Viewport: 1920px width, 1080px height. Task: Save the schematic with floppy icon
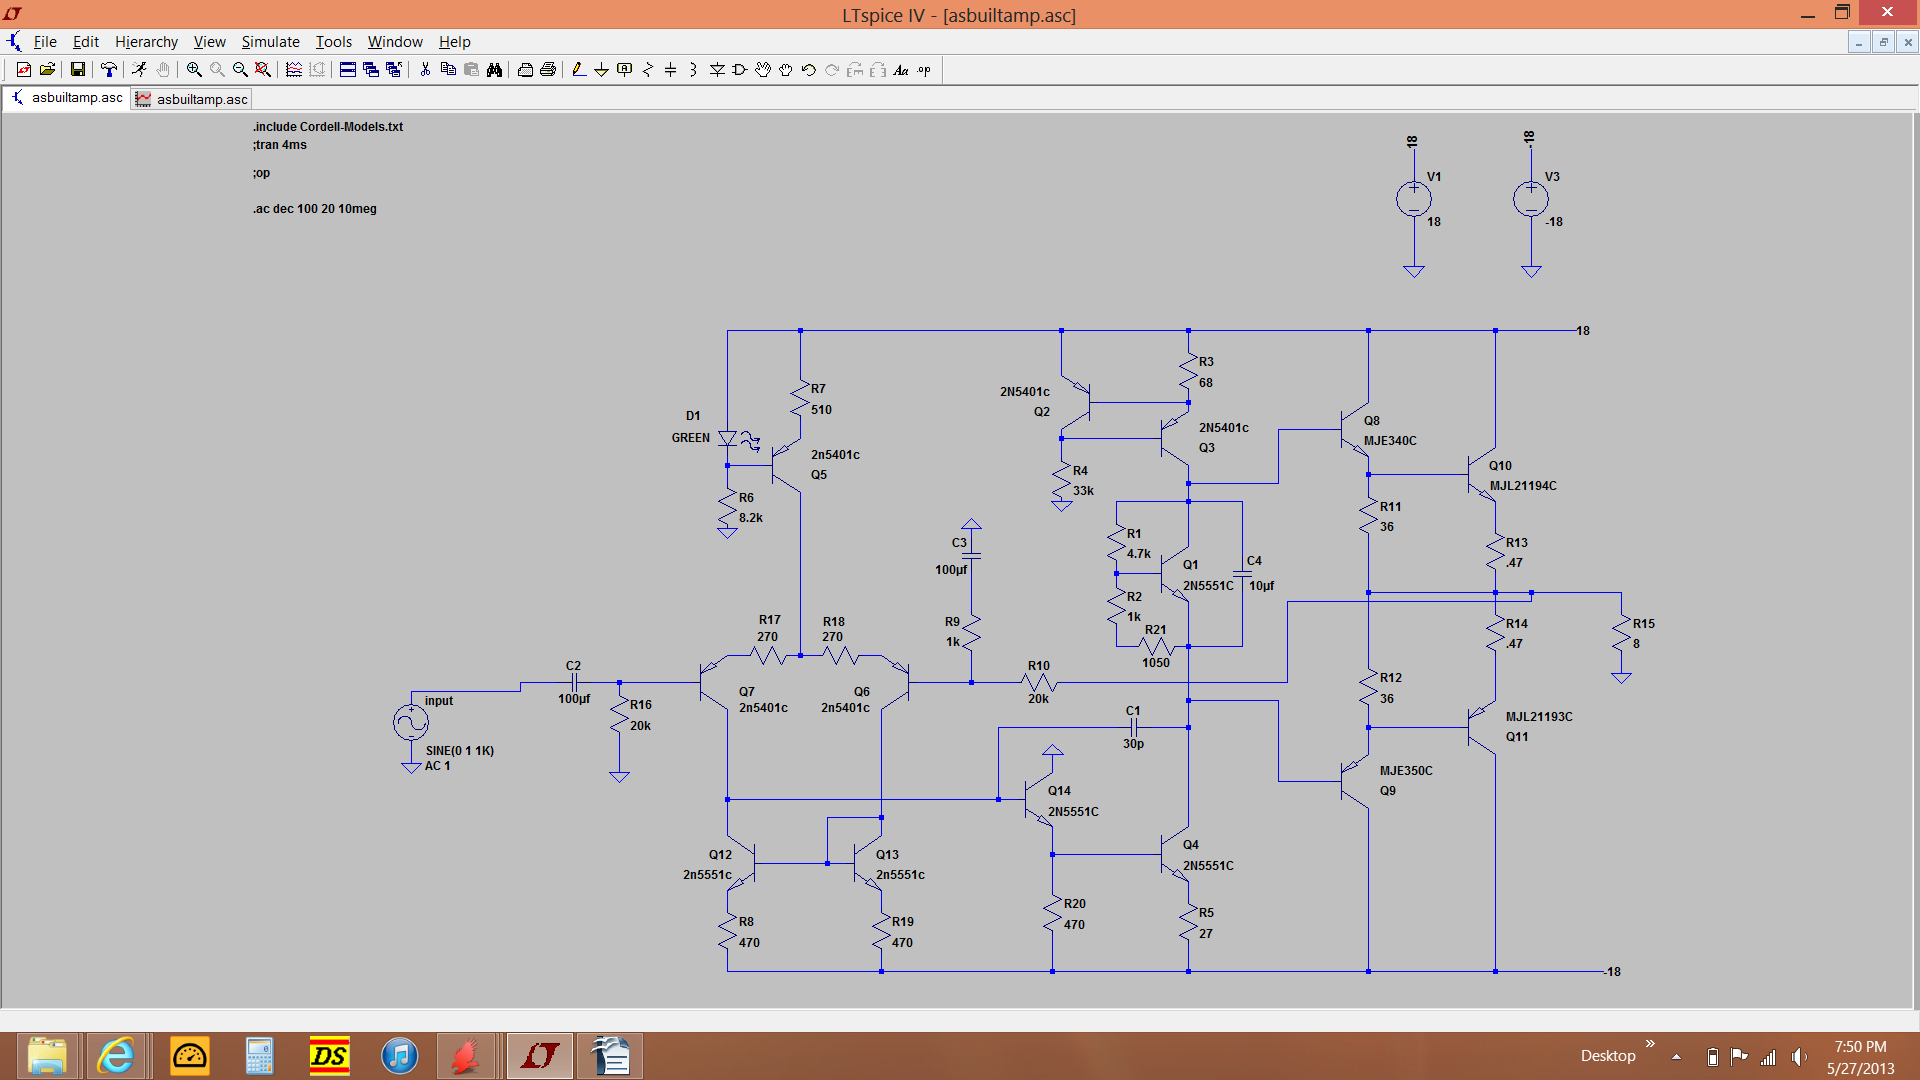77,69
